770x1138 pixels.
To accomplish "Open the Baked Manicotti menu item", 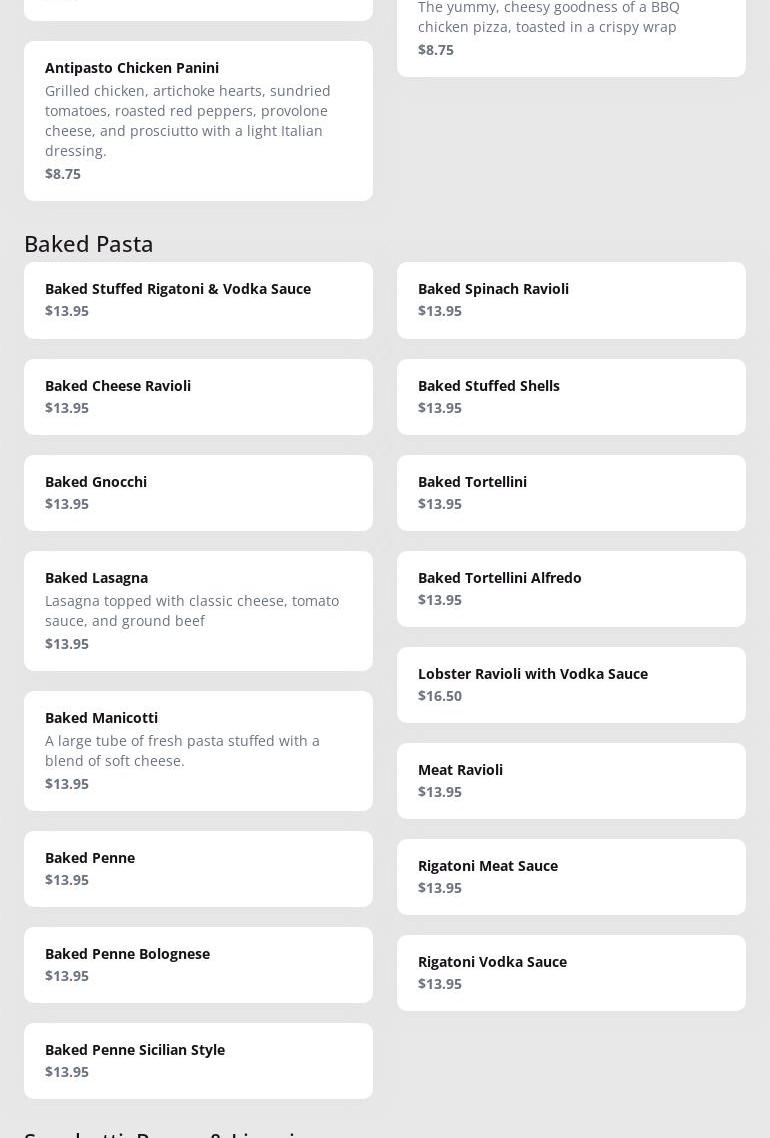I will (x=198, y=750).
